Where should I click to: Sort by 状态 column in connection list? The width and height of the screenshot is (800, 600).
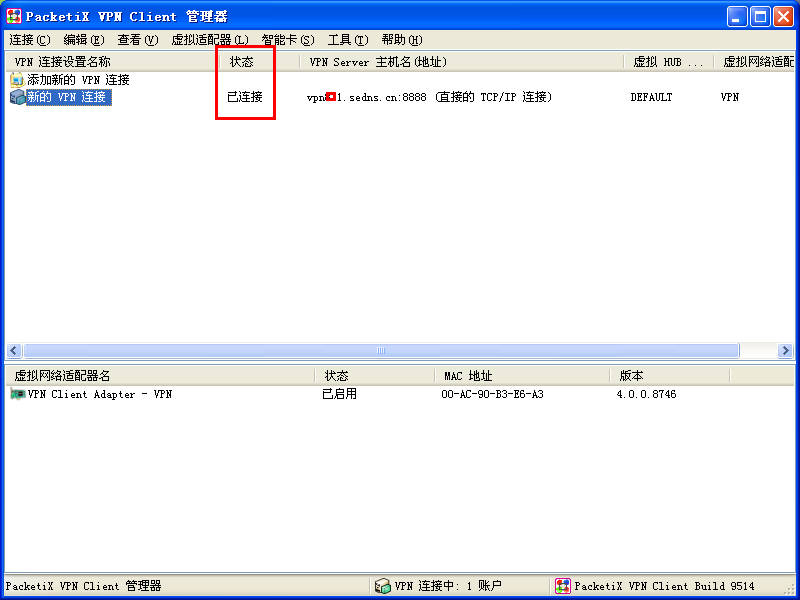point(260,62)
